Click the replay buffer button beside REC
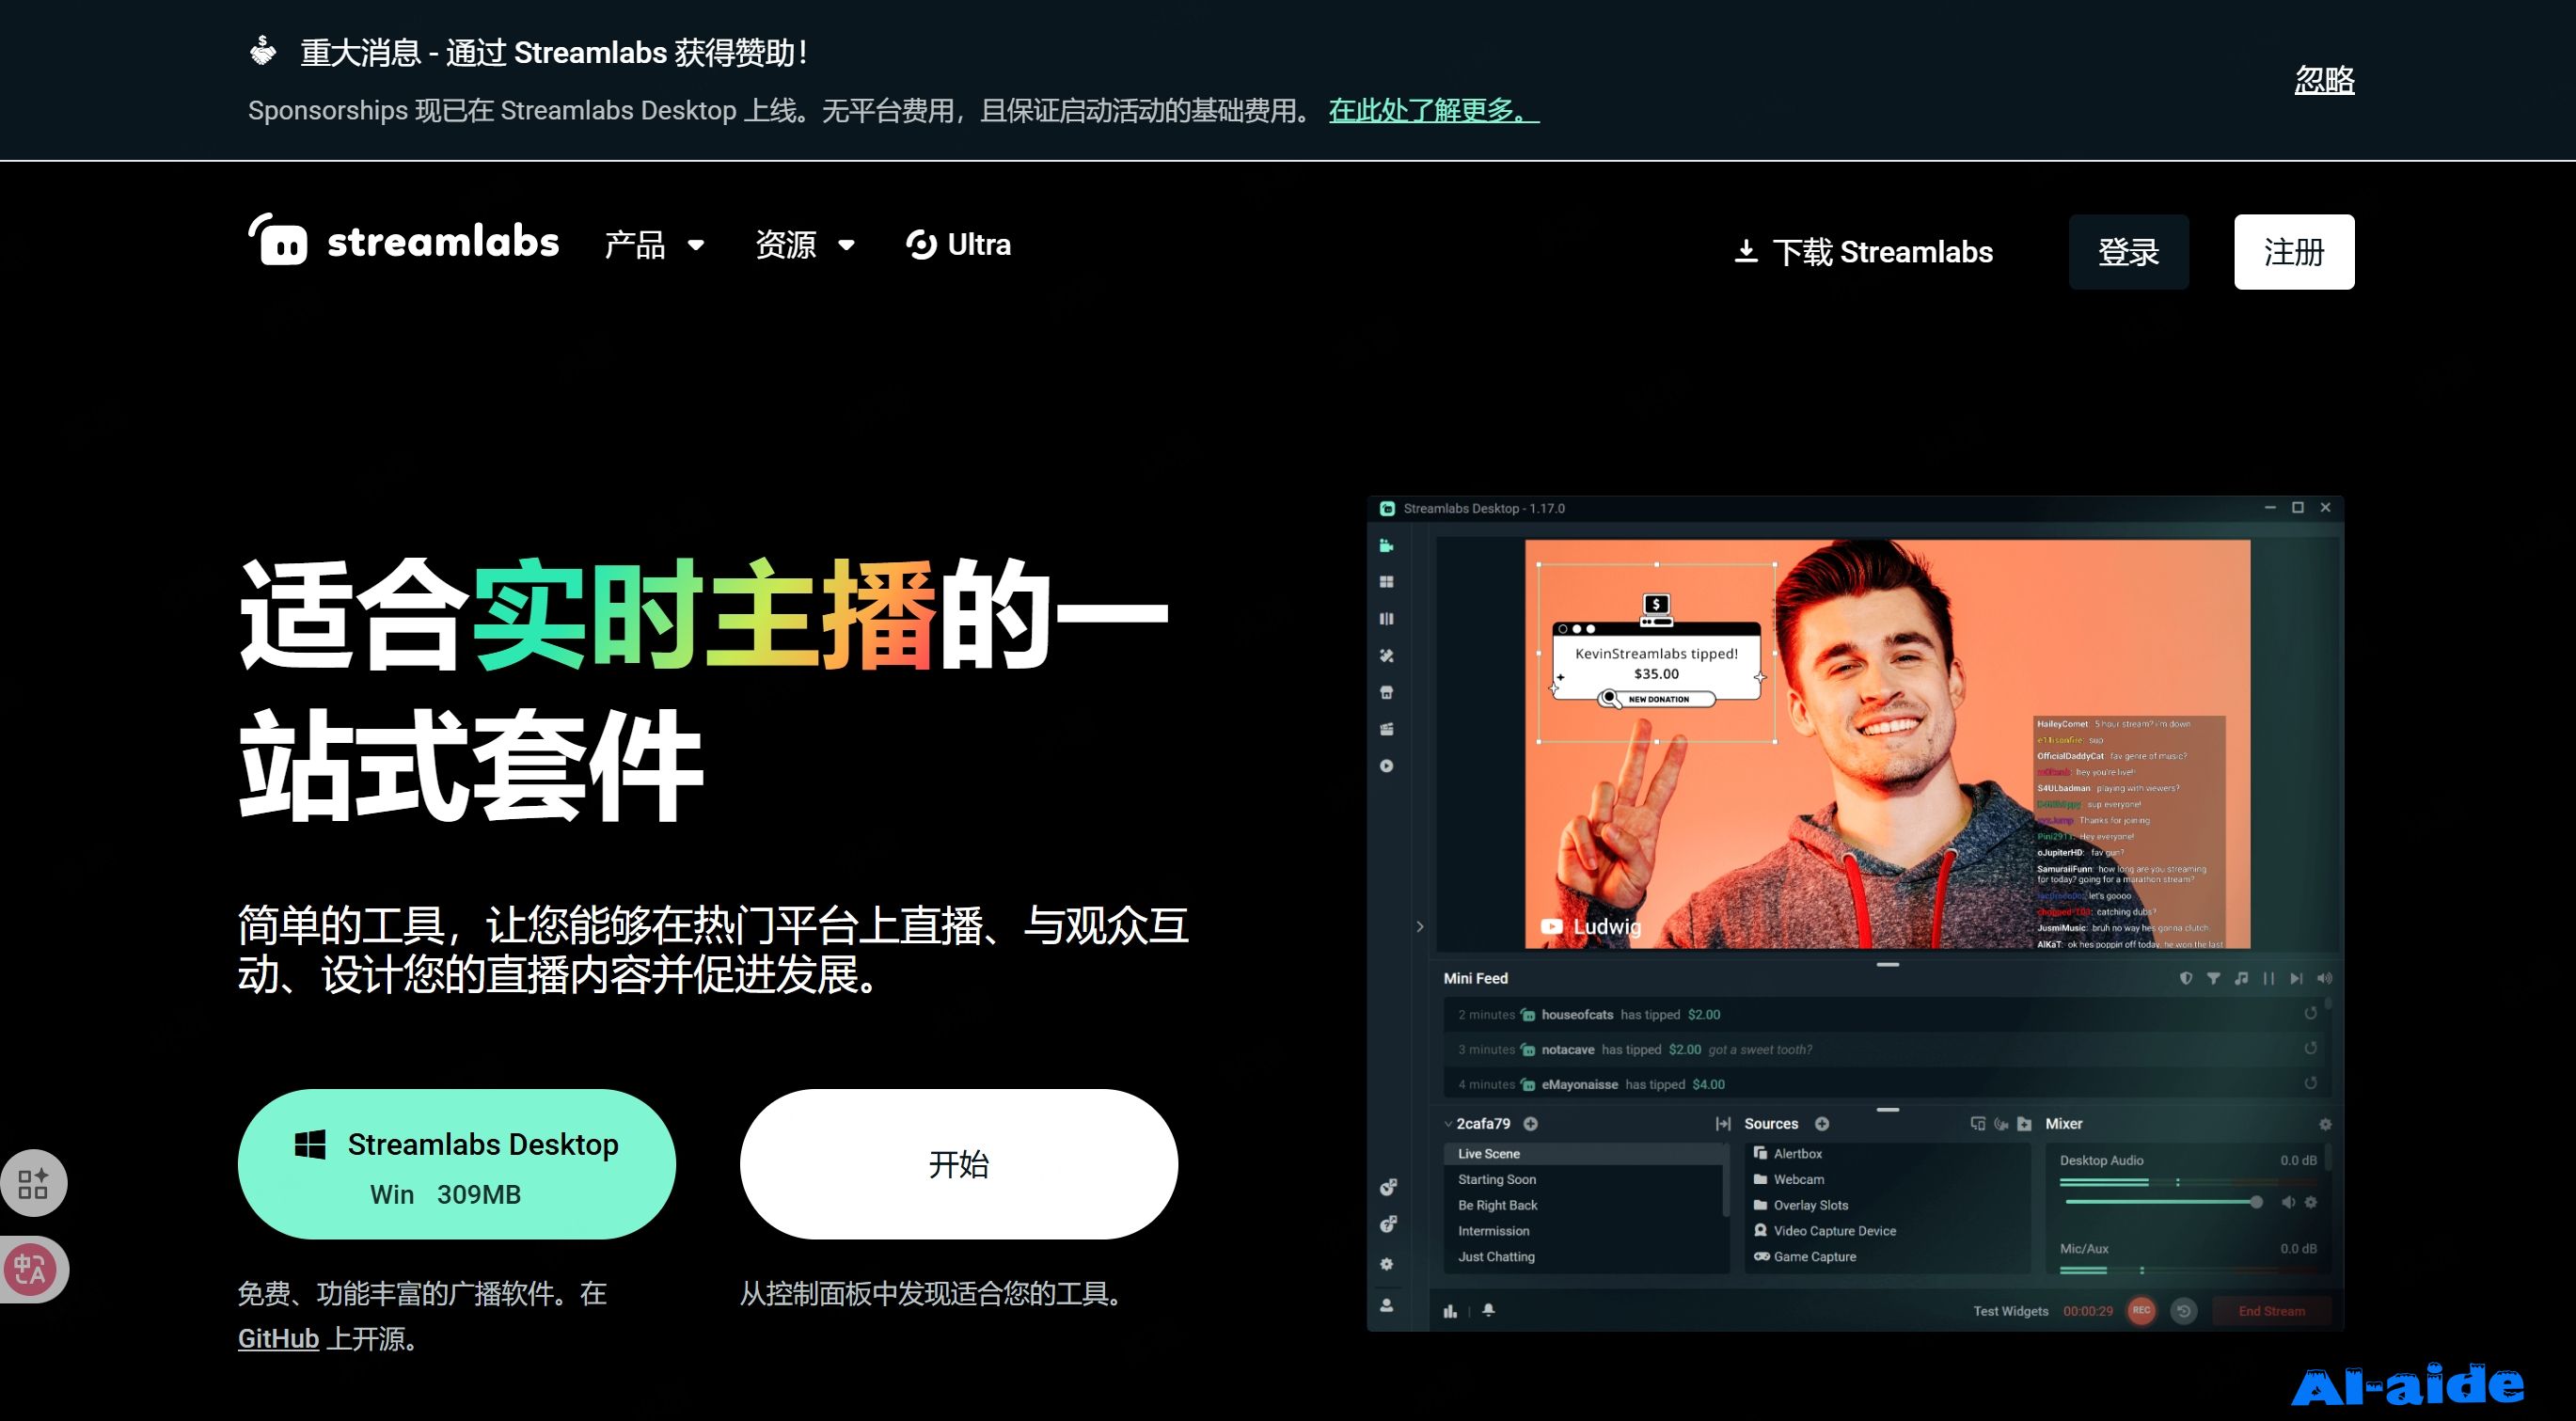Viewport: 2576px width, 1421px height. pyautogui.click(x=2184, y=1311)
